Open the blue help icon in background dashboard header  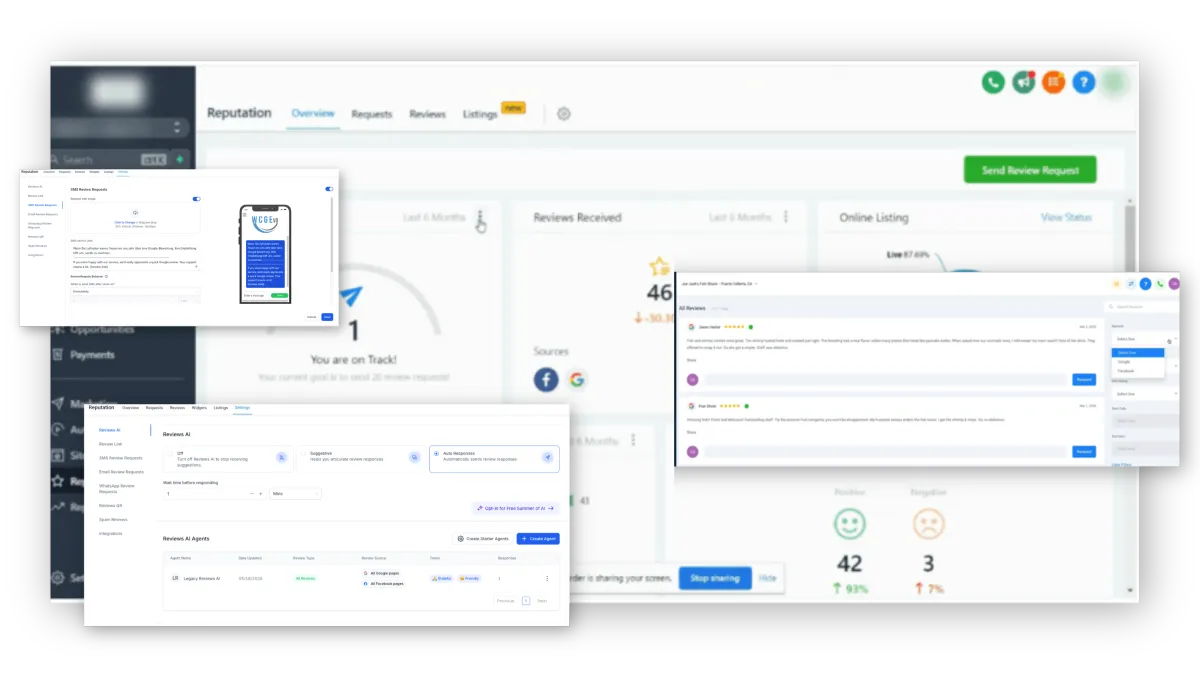(x=1084, y=82)
